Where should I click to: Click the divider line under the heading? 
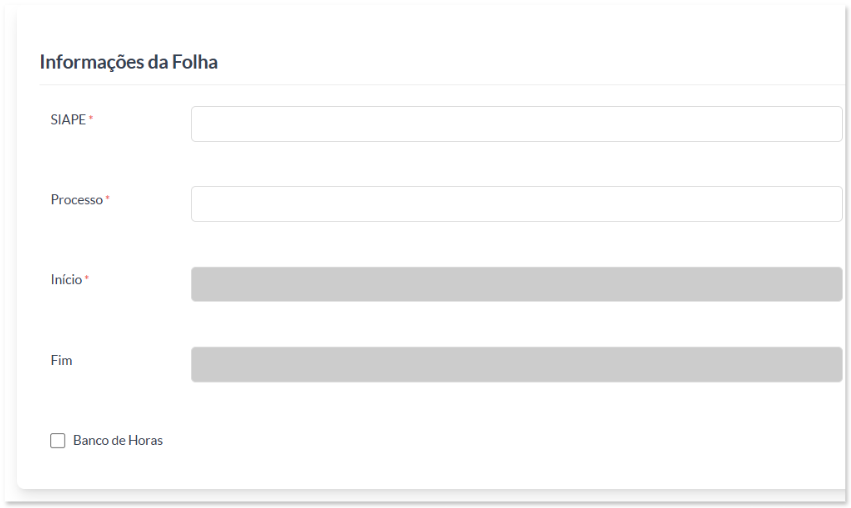(x=442, y=85)
